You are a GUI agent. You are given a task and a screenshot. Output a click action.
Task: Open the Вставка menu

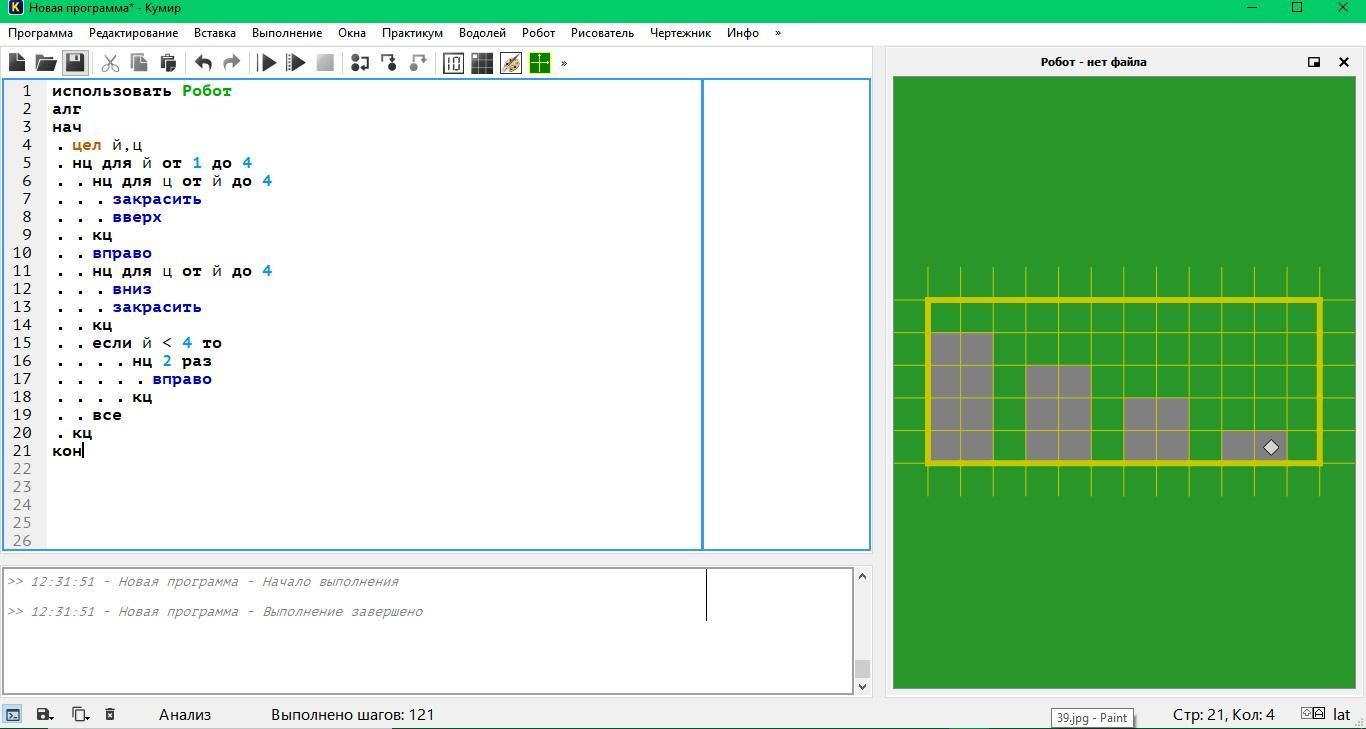click(x=215, y=33)
